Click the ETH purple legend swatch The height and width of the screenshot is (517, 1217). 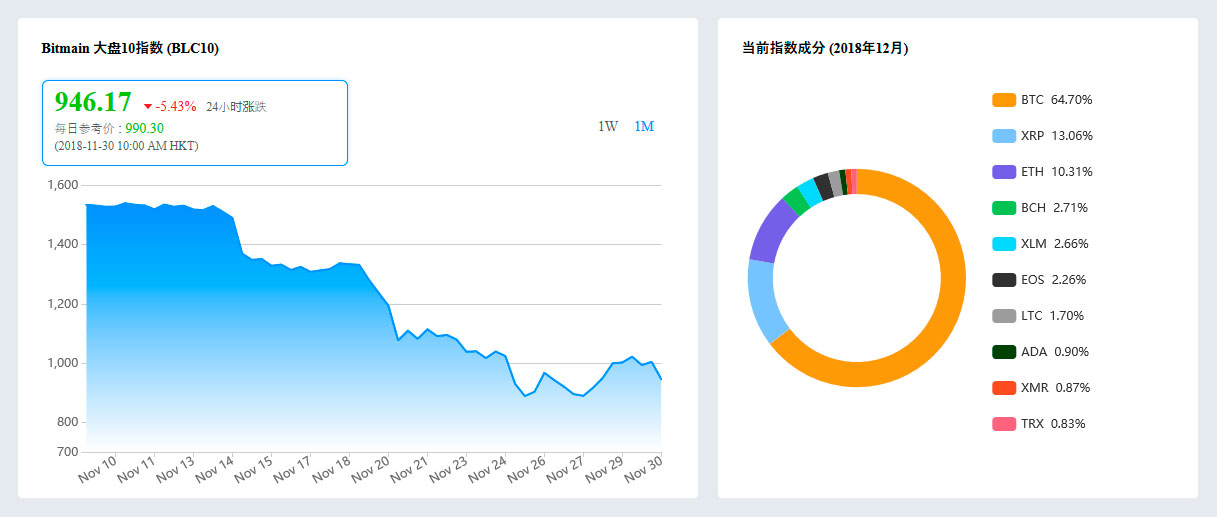point(1004,172)
